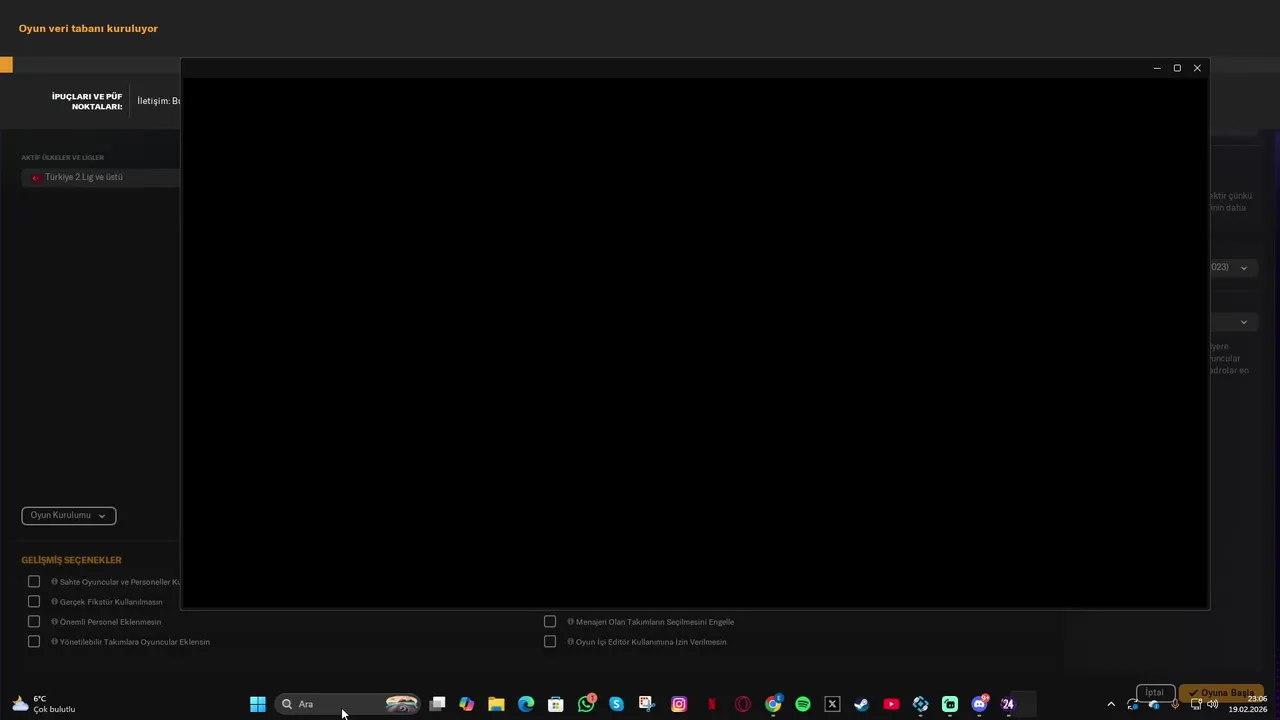The image size is (1280, 720).
Task: Close the black overlay window
Action: [x=1197, y=68]
